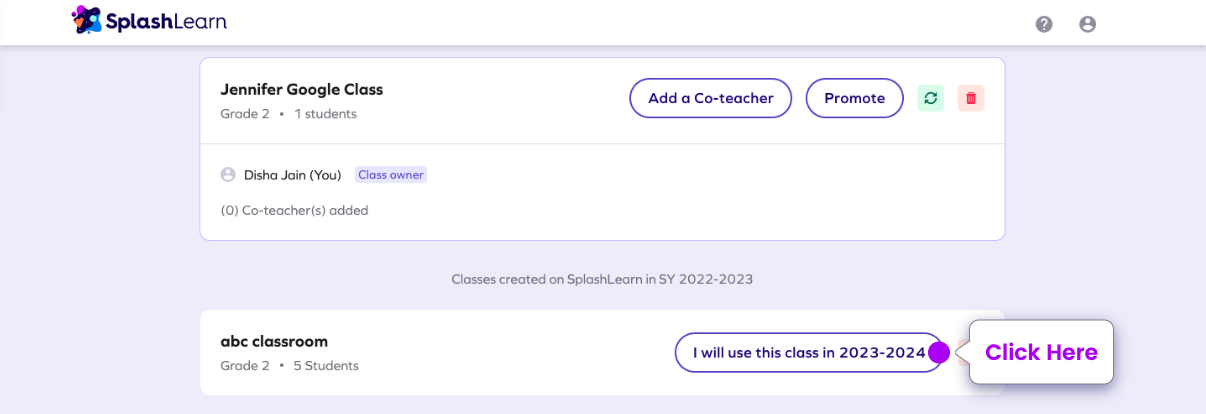
Task: Click the SY 2022-2023 classes heading
Action: 602,279
